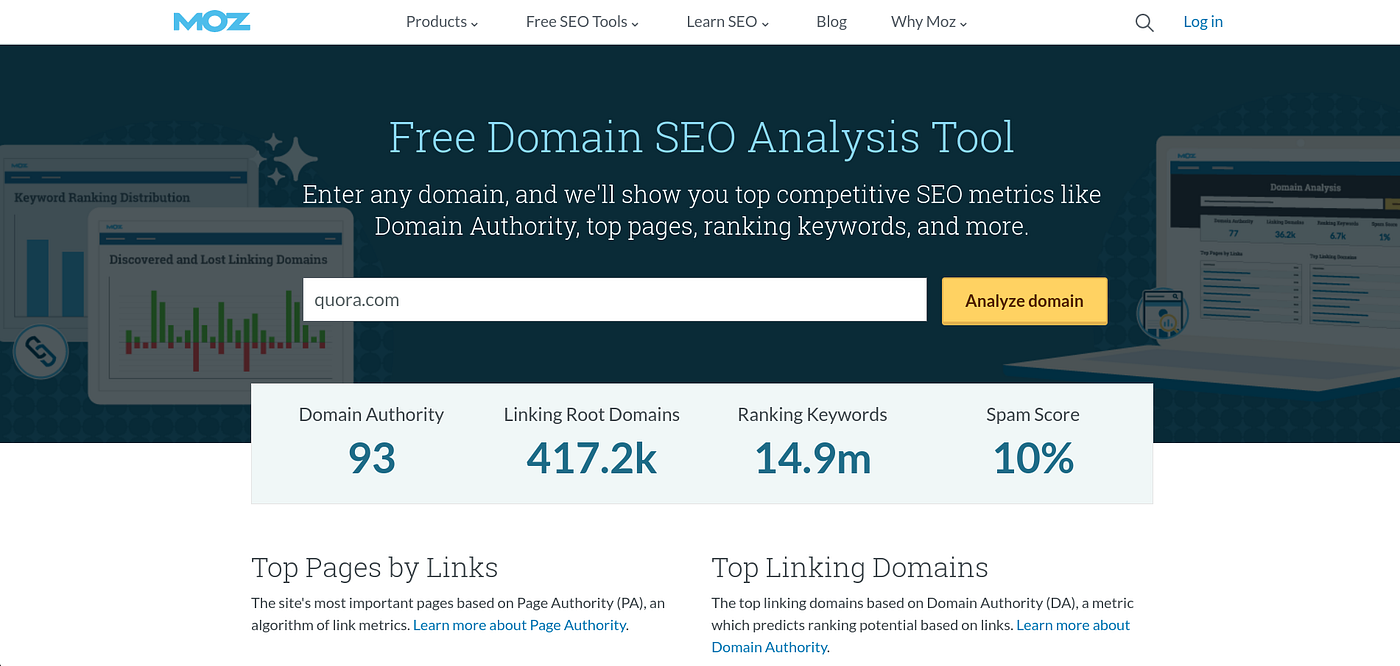Select the Linking Root Domains 417.2k value
1400x666 pixels.
[x=592, y=458]
